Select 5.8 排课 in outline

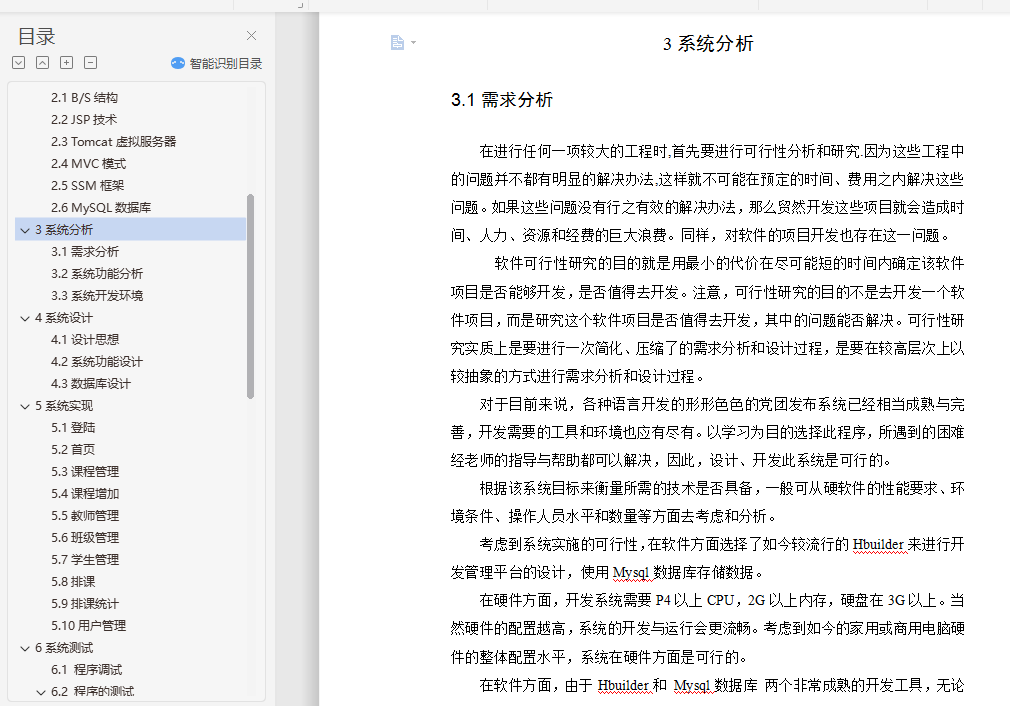tap(73, 582)
